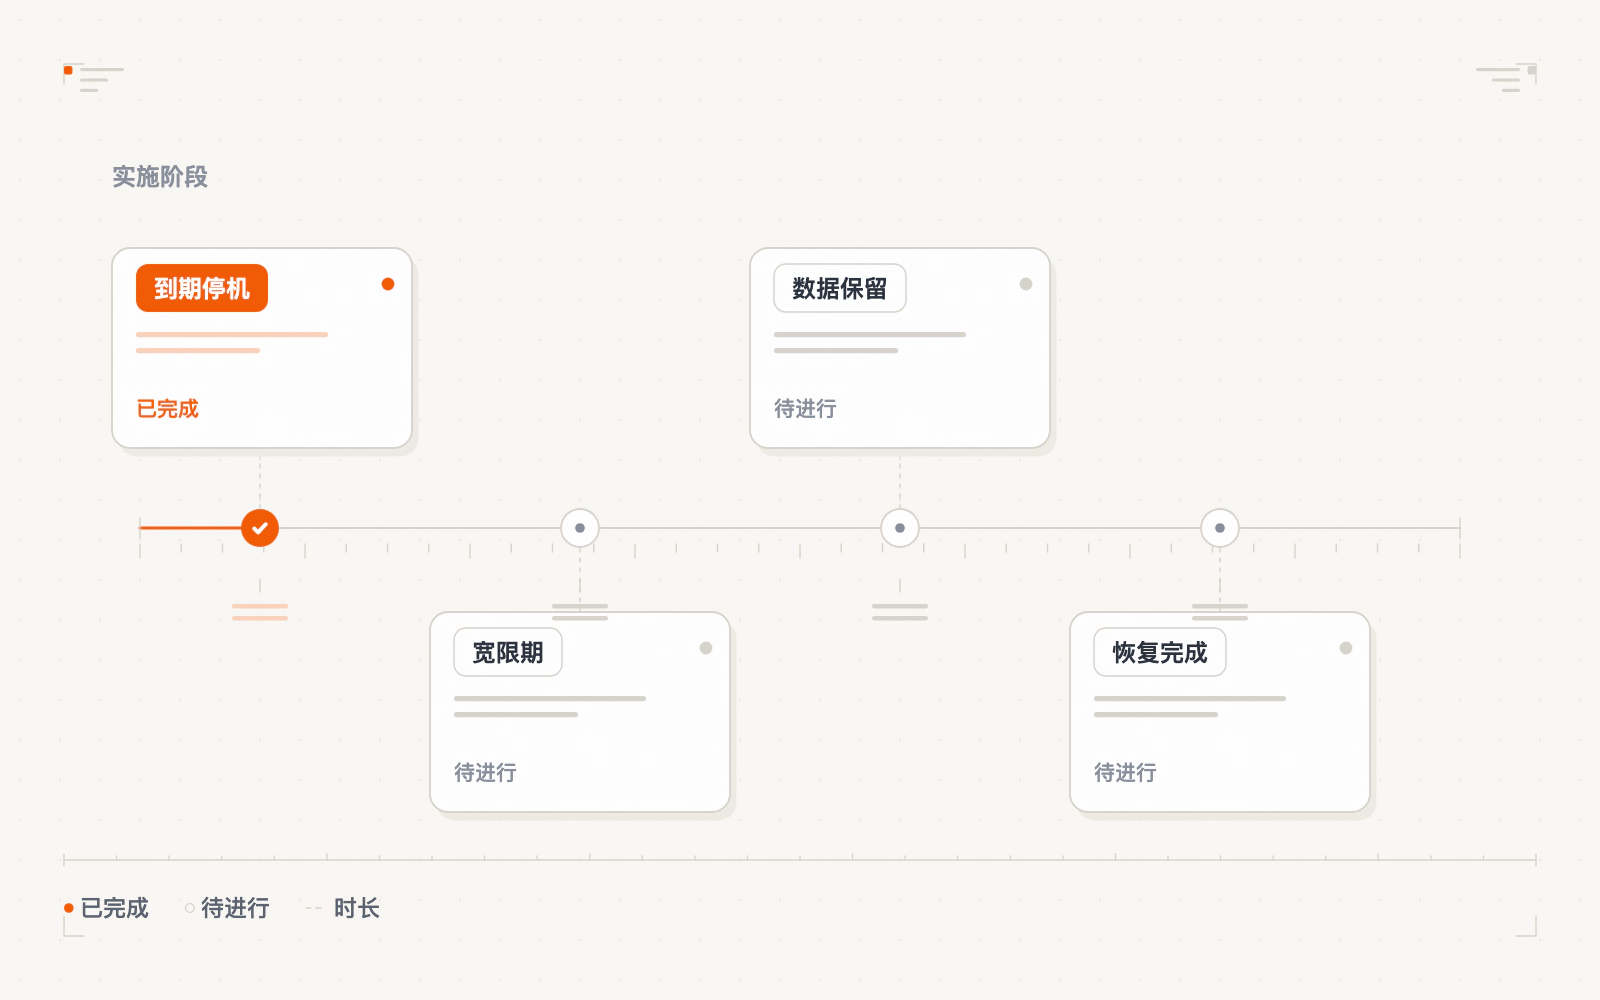Viewport: 1600px width, 1000px height.
Task: Click the hollow legend circle beside 待进行
Action: click(x=190, y=908)
